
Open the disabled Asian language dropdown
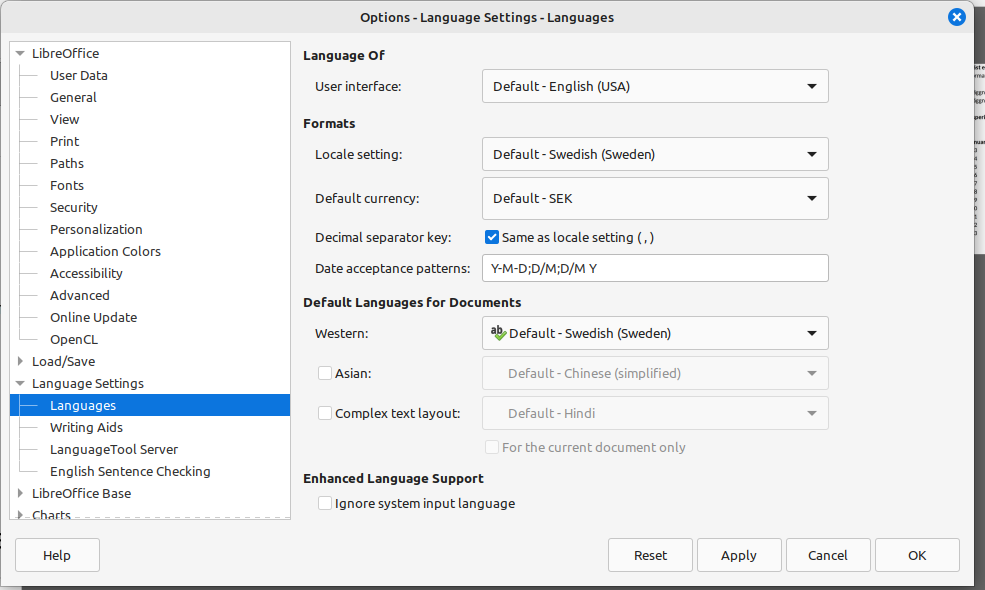pos(655,373)
